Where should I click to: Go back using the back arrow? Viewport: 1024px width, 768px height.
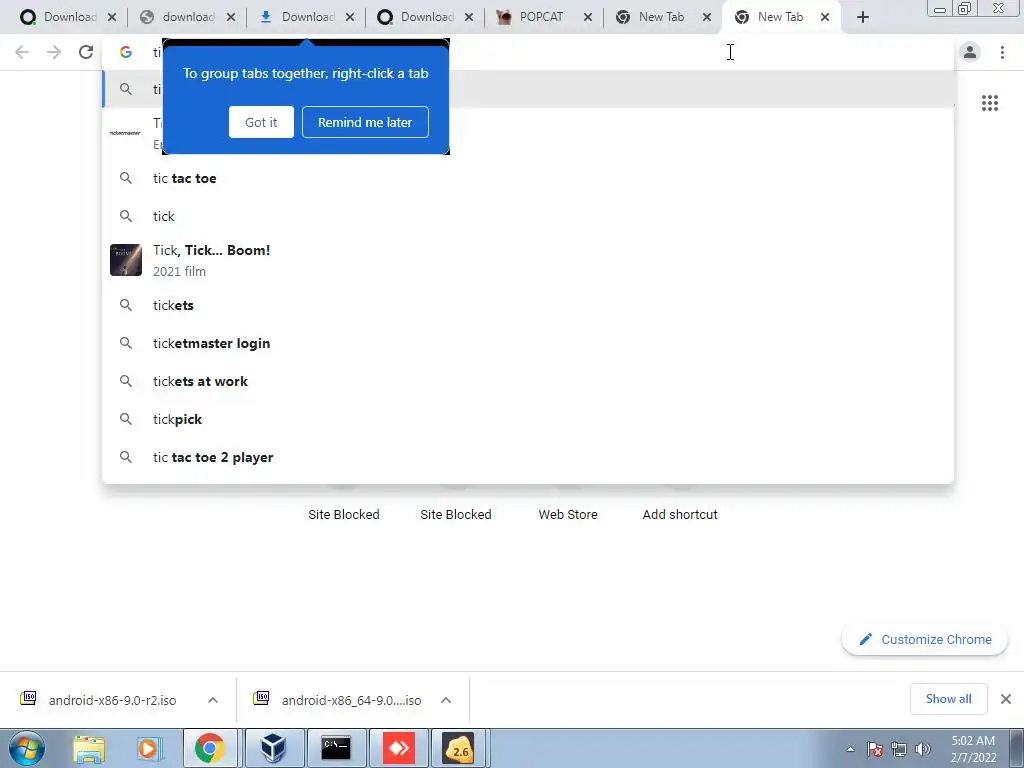22,52
